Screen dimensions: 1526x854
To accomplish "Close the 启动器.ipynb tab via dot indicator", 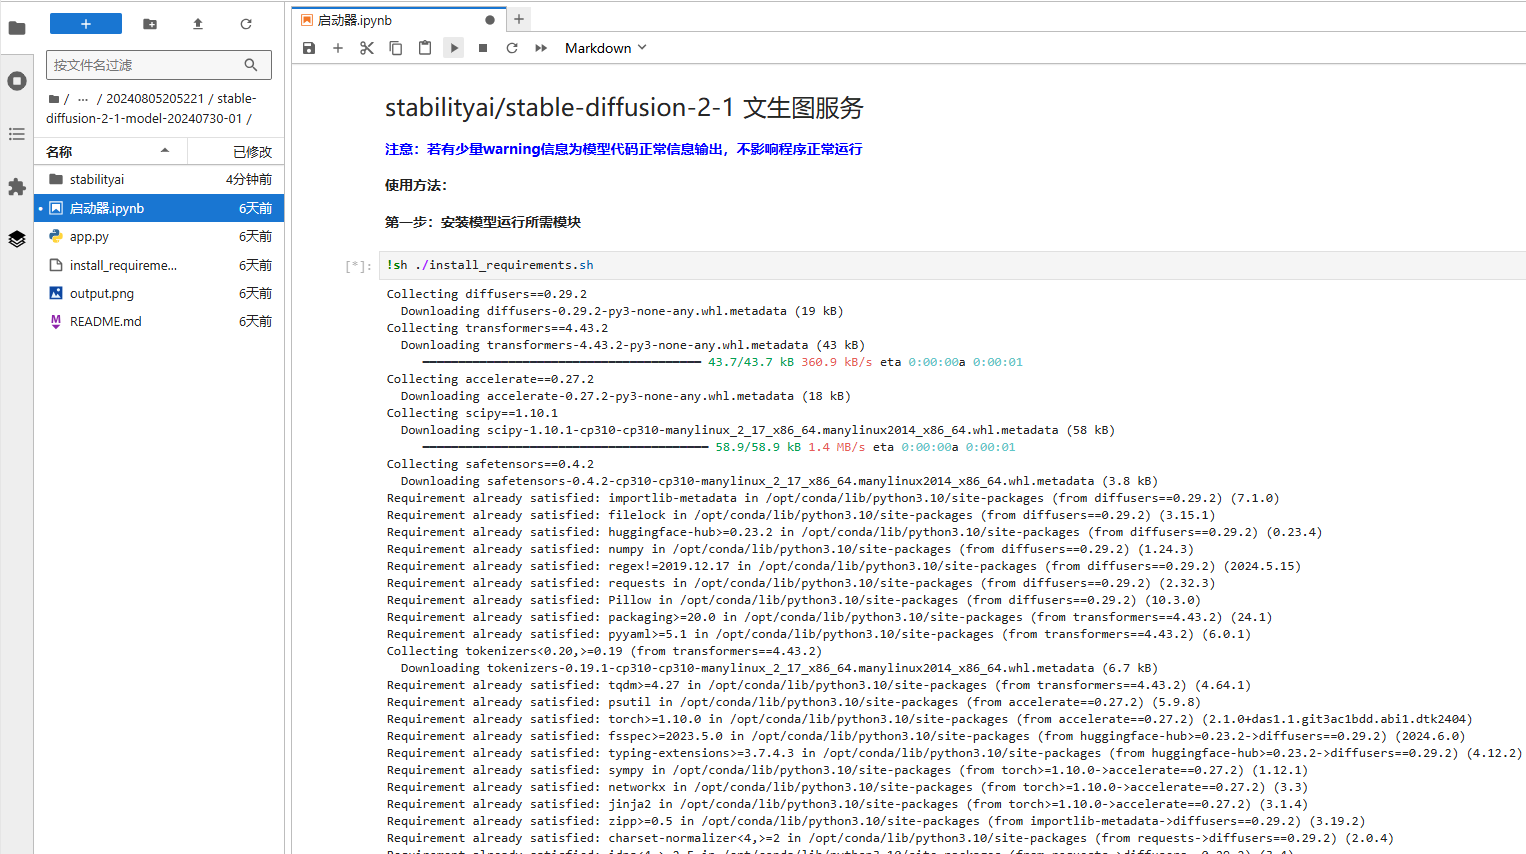I will [490, 20].
